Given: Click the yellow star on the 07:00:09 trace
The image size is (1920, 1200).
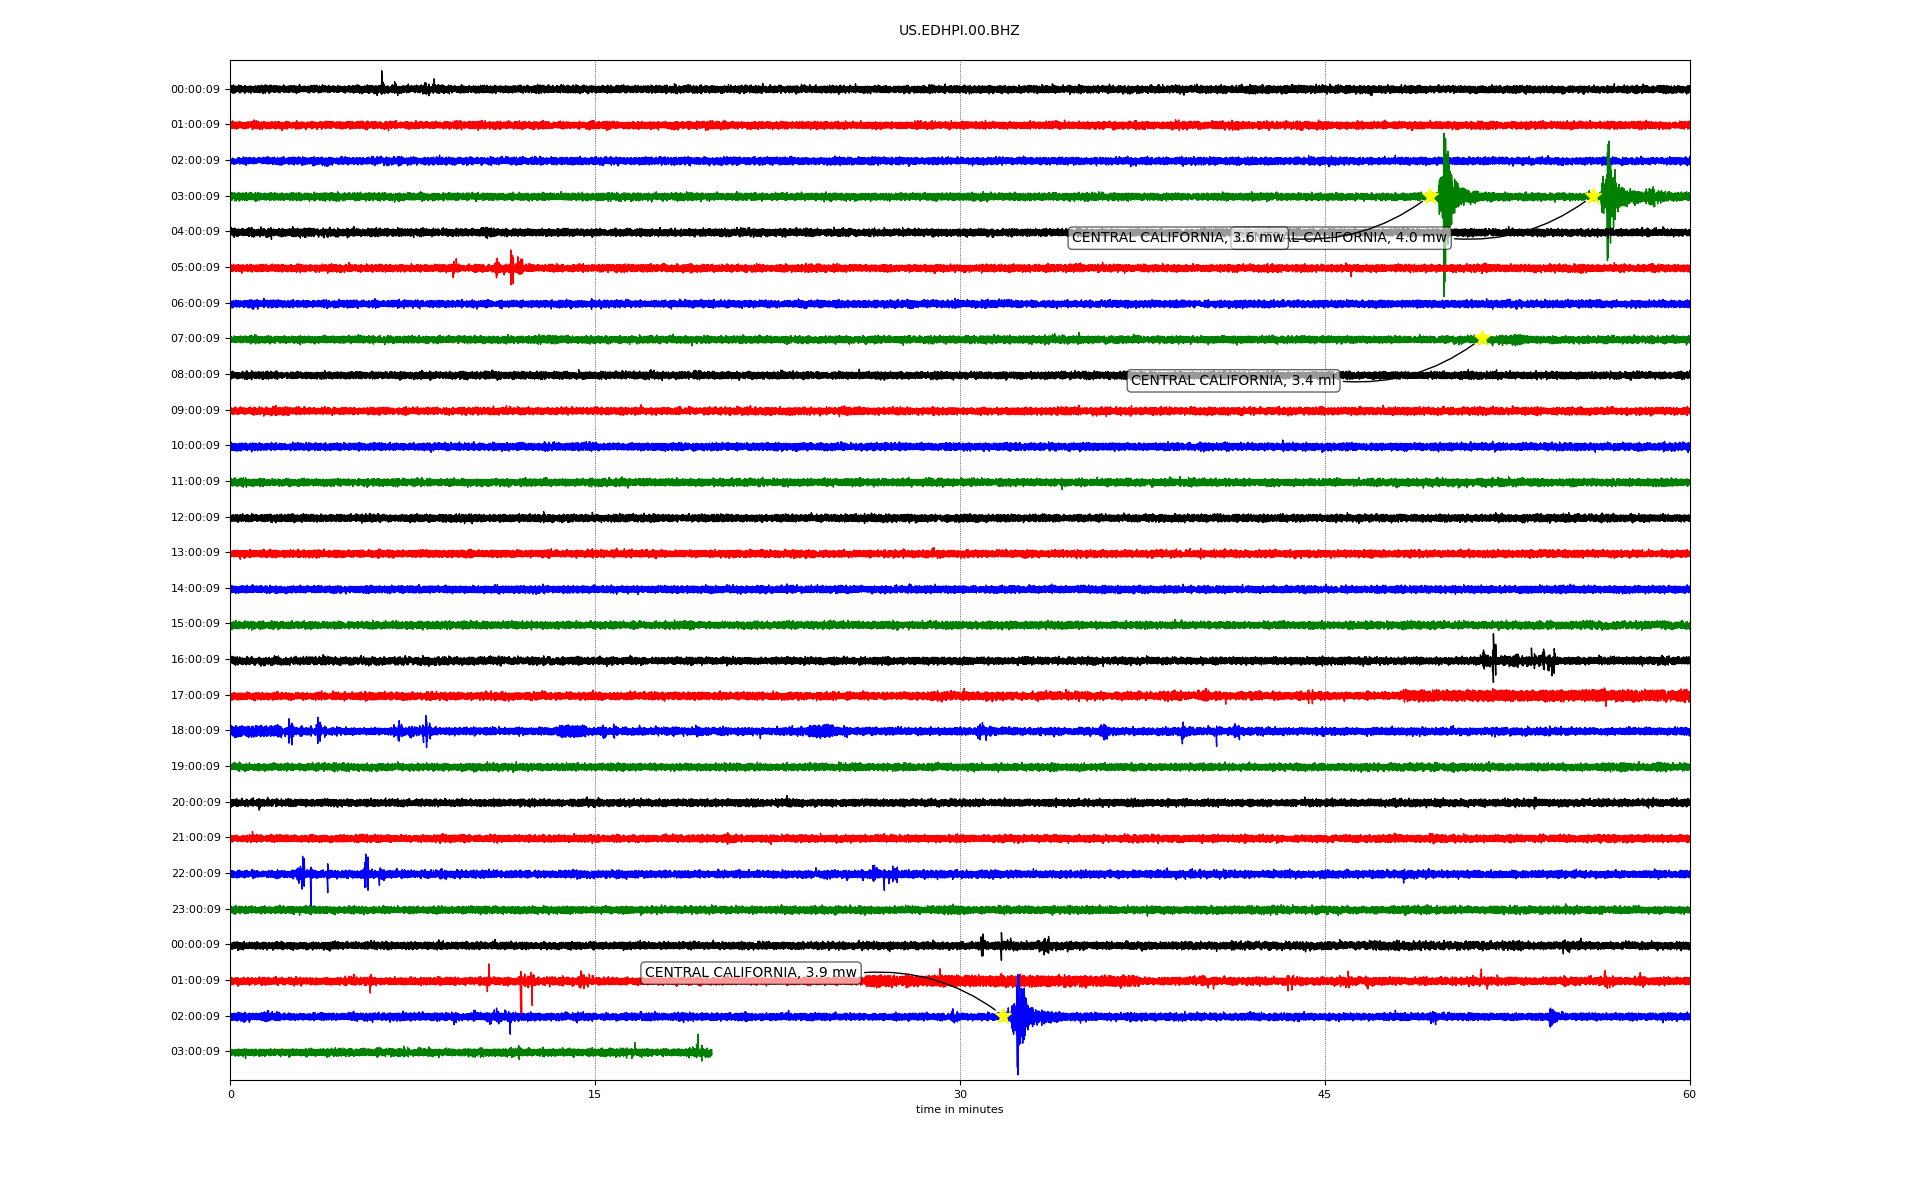Looking at the screenshot, I should point(1481,338).
